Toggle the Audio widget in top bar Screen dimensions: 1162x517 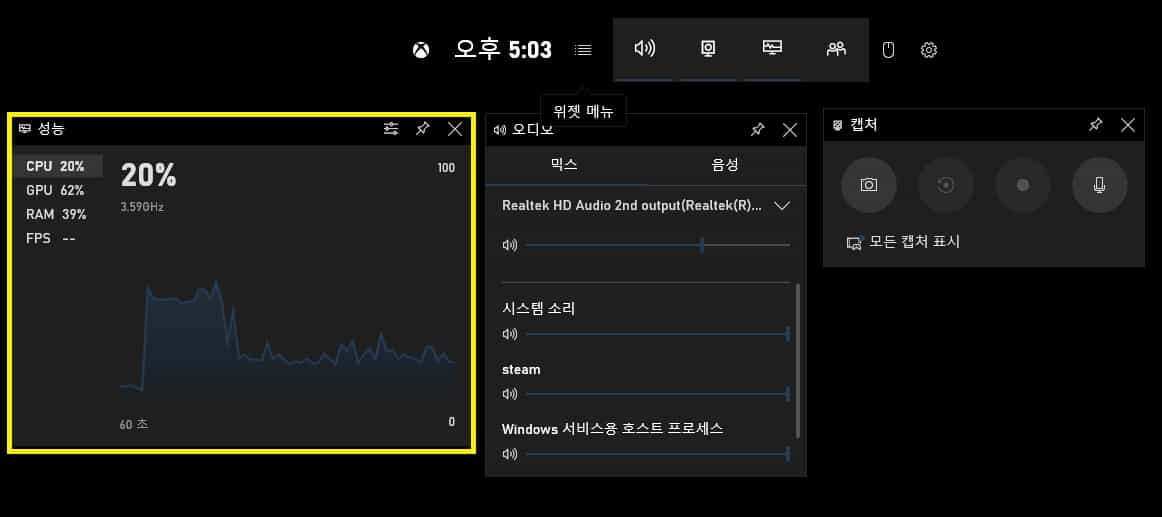coord(645,48)
